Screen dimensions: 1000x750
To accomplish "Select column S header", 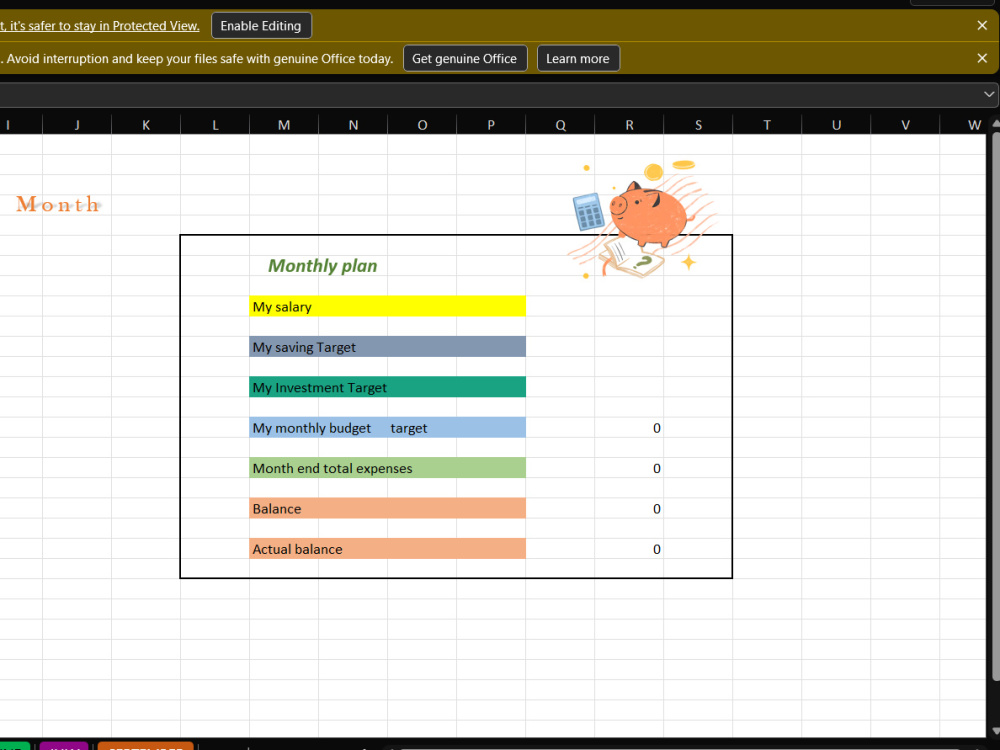I will (x=698, y=125).
